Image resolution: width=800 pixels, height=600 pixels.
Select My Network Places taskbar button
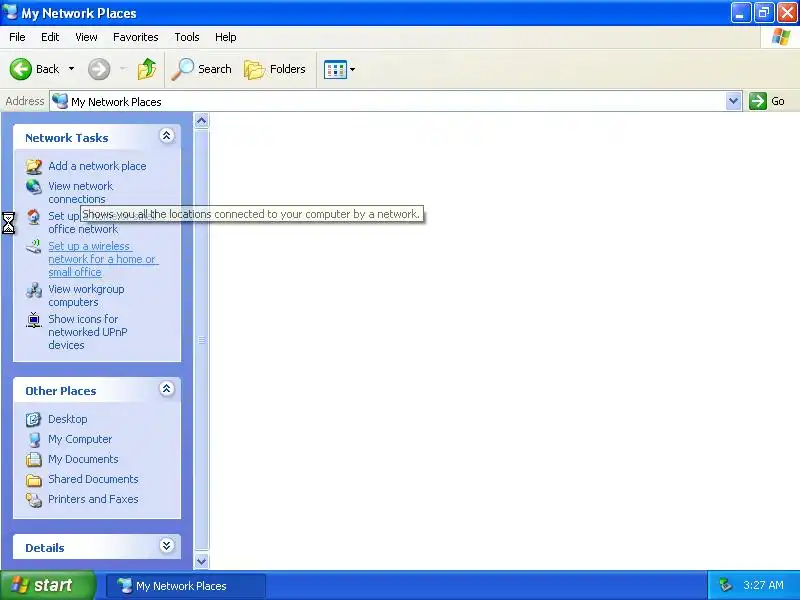[x=186, y=586]
